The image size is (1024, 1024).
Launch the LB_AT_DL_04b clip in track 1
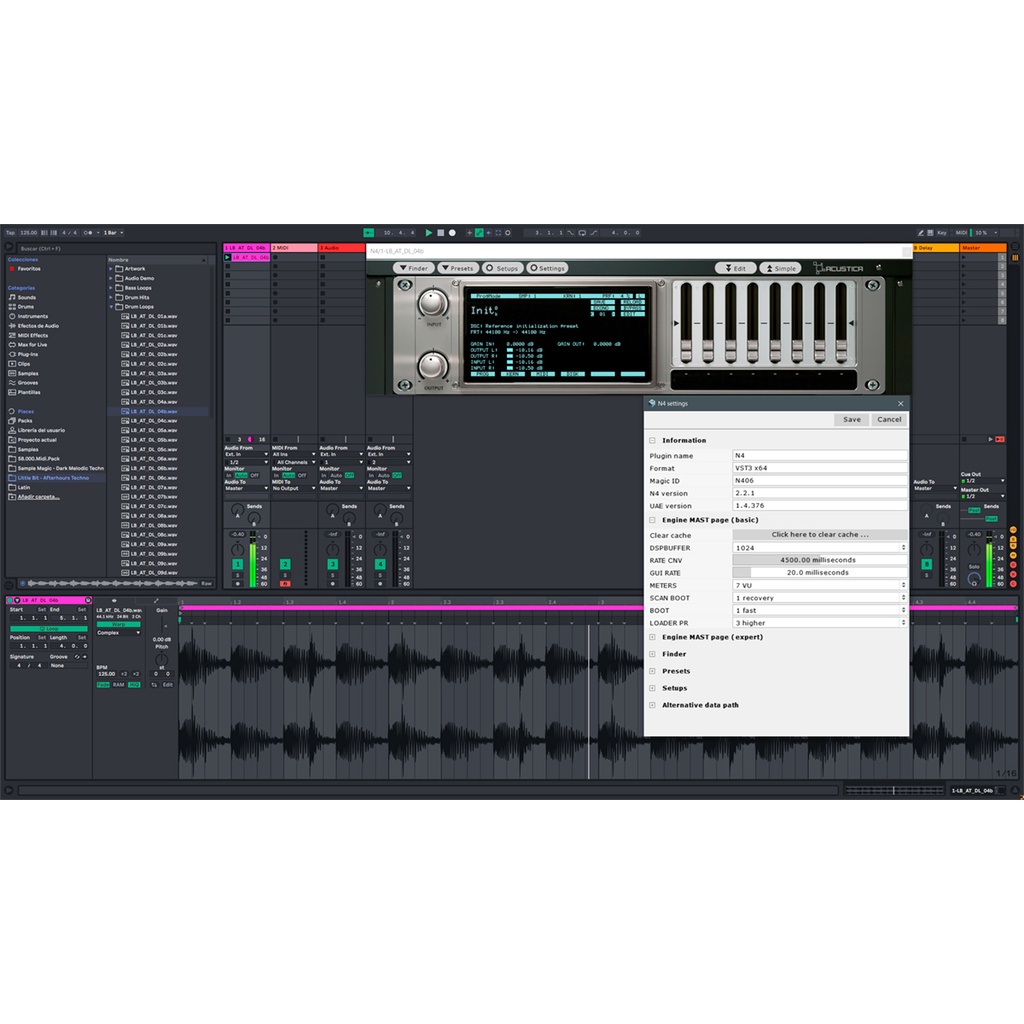pyautogui.click(x=228, y=257)
